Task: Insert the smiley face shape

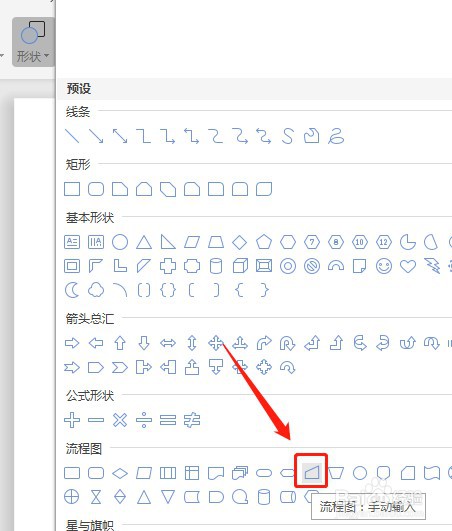Action: (x=384, y=266)
